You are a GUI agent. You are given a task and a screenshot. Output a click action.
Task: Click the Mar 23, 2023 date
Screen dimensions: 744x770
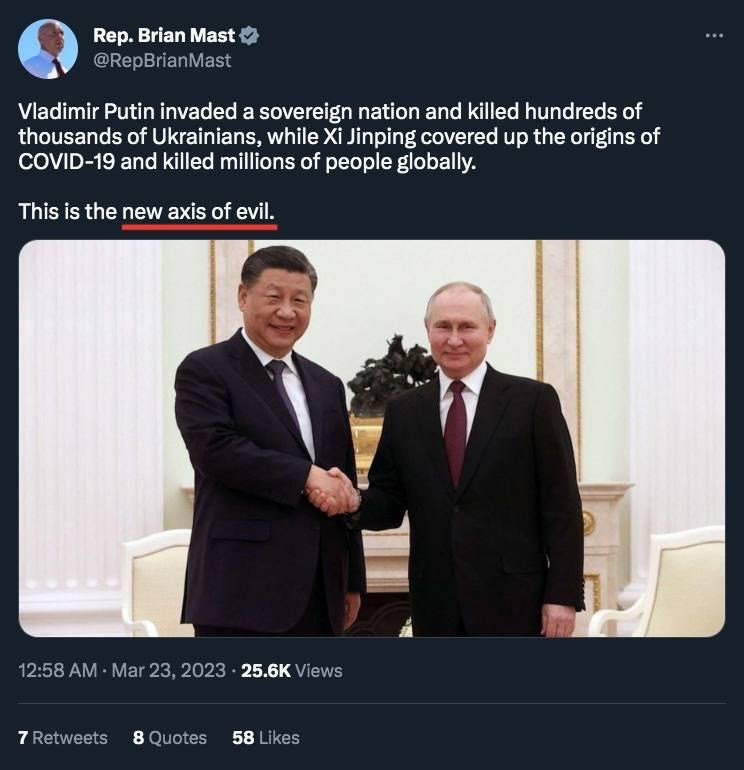[168, 670]
